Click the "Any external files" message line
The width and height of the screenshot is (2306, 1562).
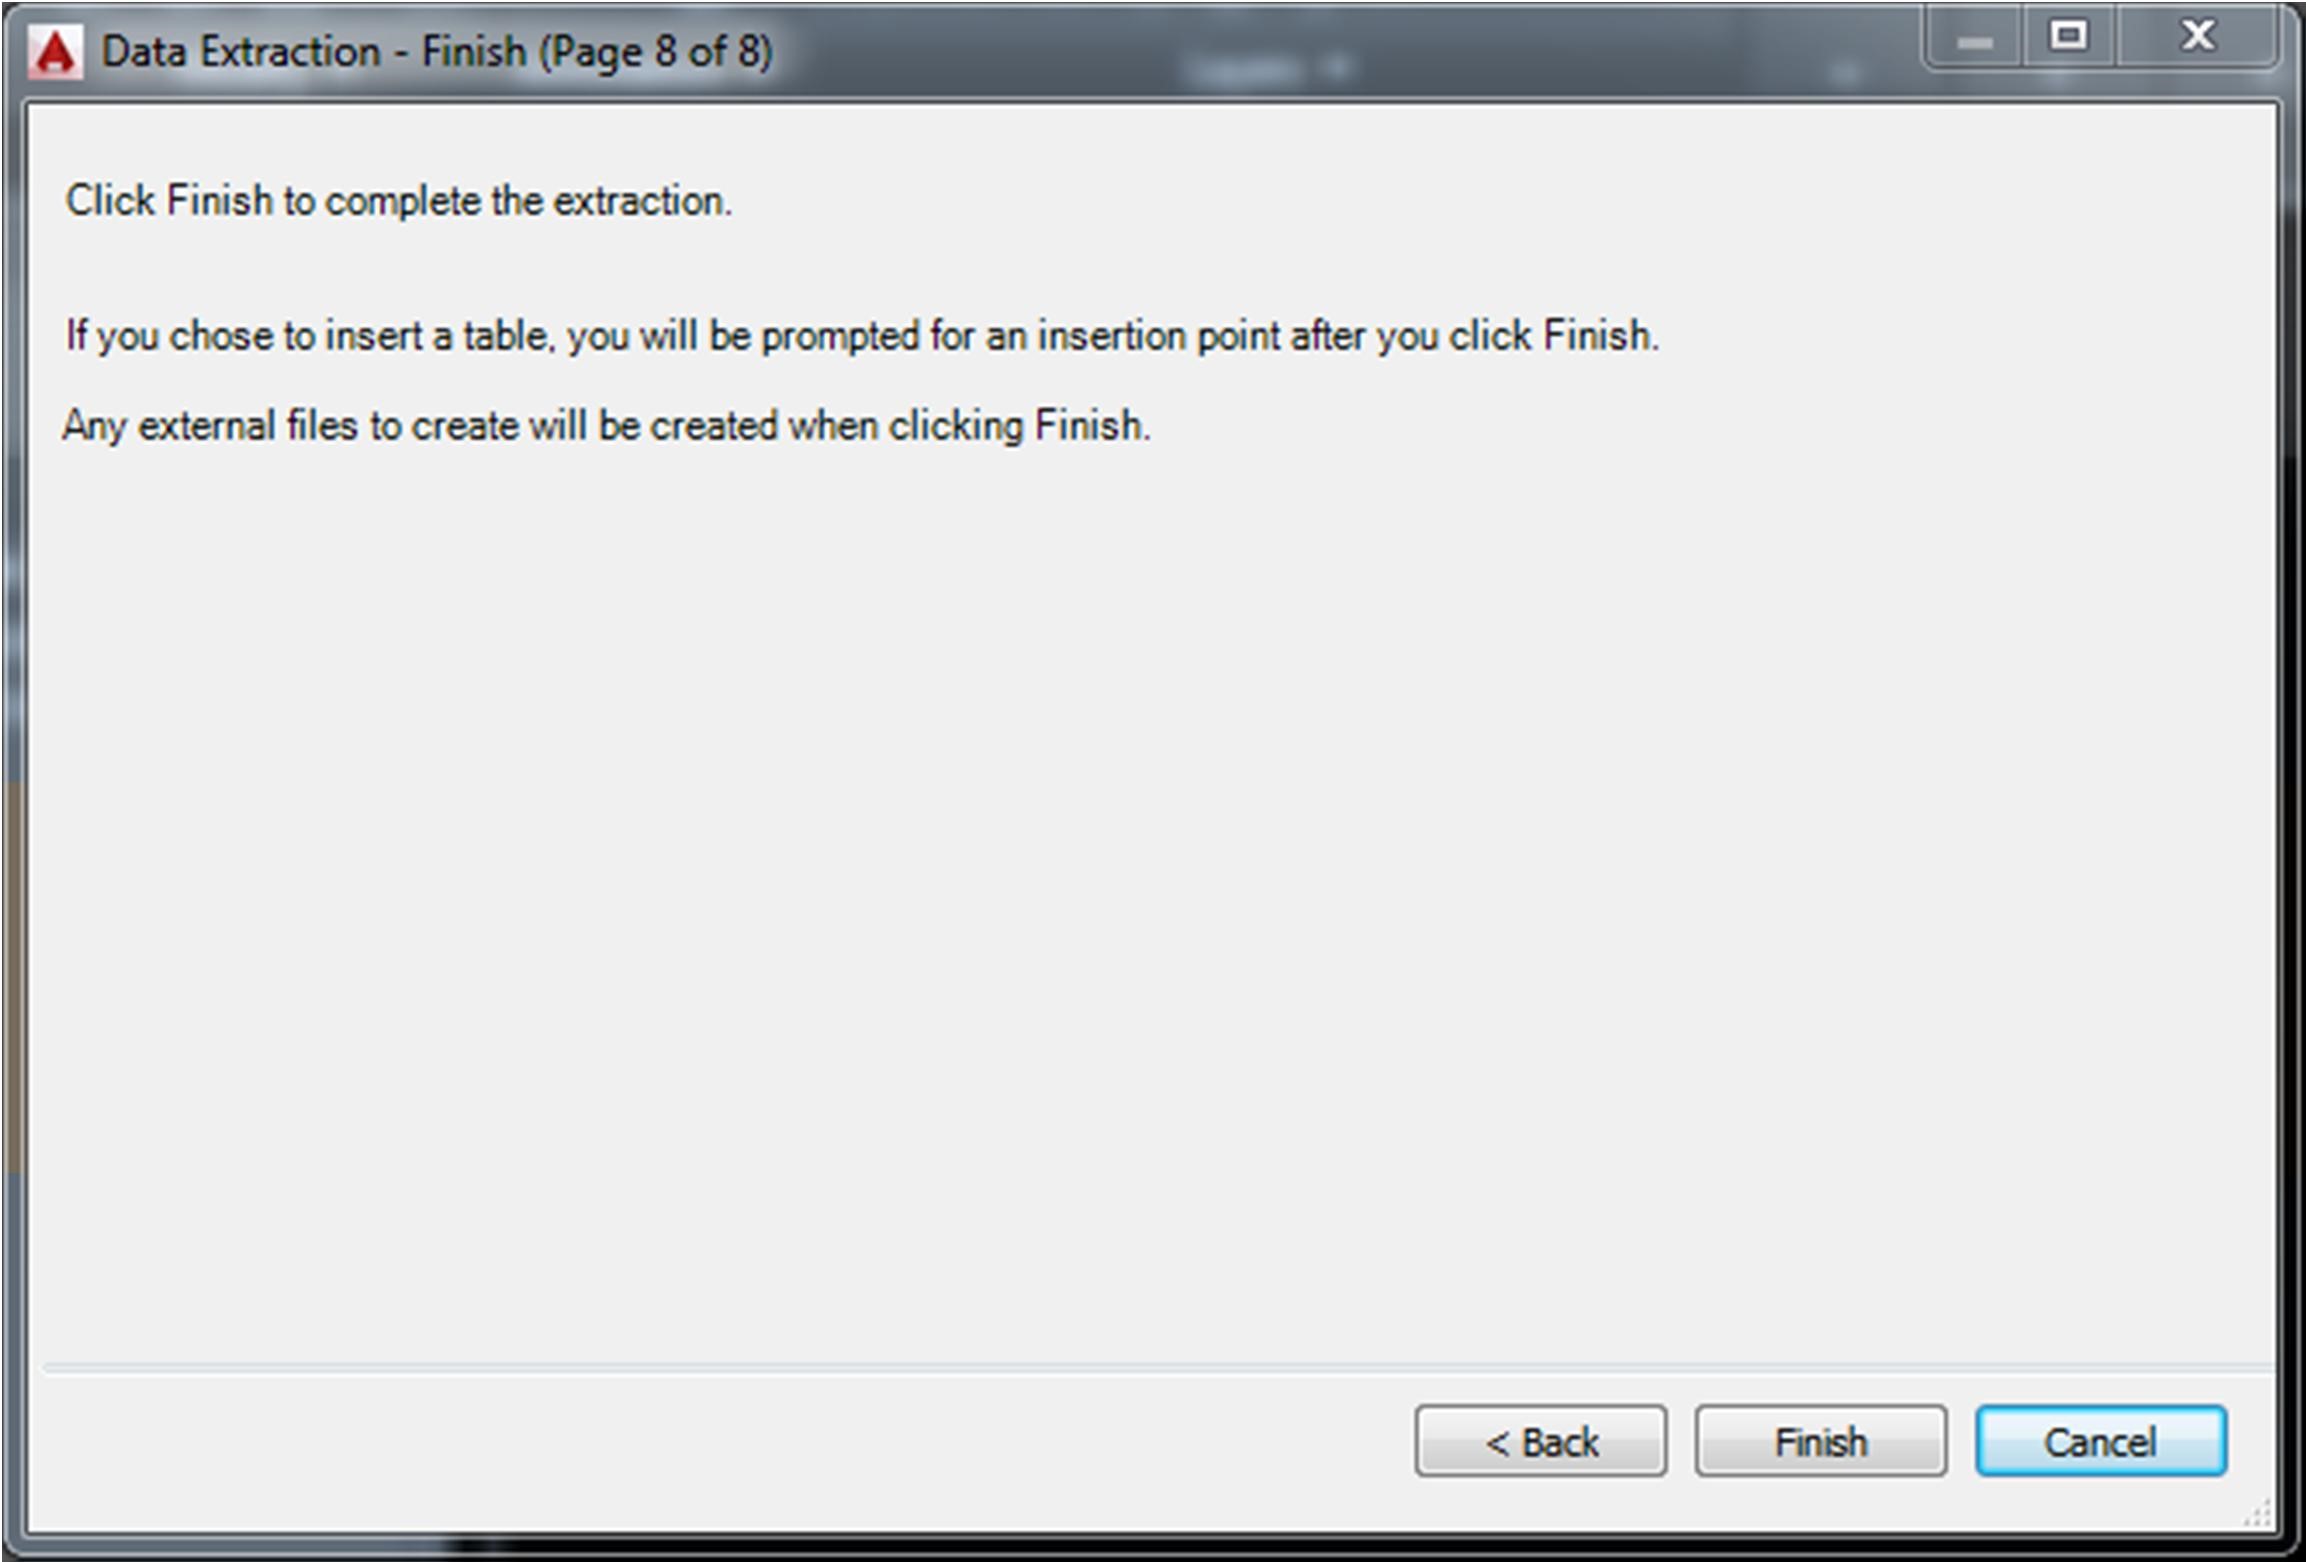pos(606,426)
